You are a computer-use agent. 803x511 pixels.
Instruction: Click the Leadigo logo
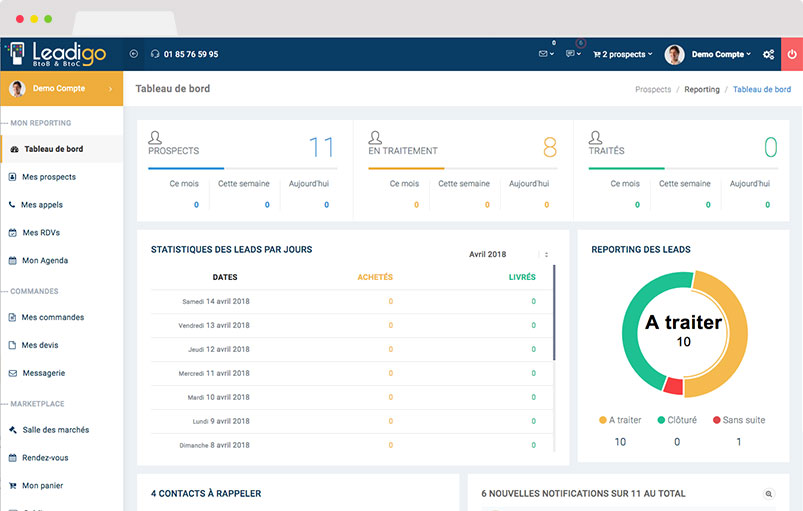(x=55, y=54)
